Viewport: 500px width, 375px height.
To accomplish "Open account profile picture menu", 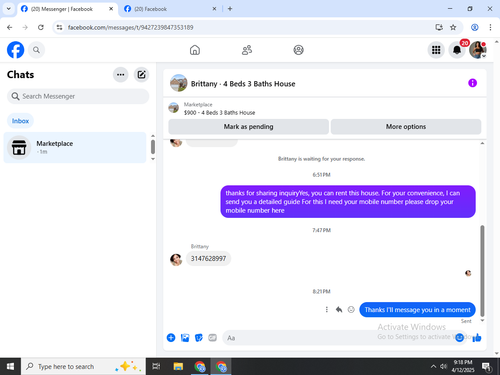I will [x=478, y=50].
